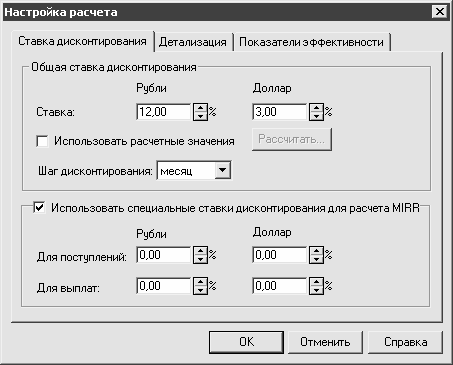Click the dollar Ставка field showing 3,00

click(280, 112)
